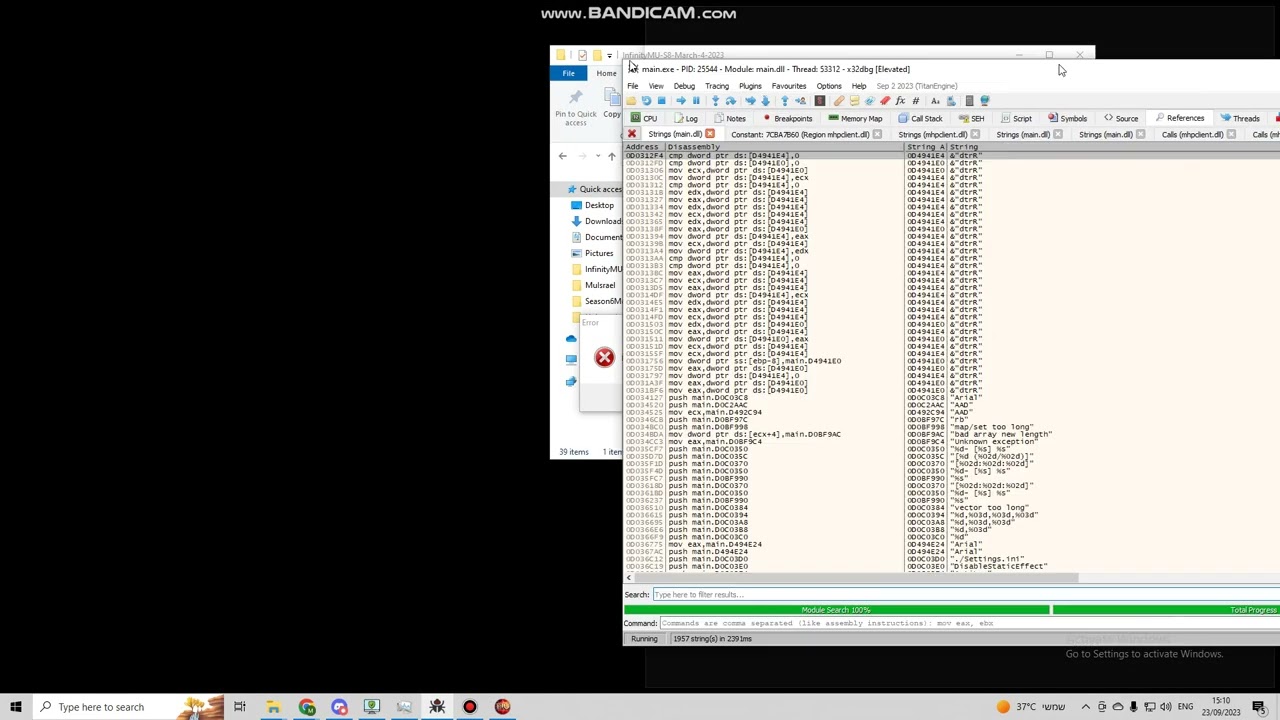Image resolution: width=1280 pixels, height=720 pixels.
Task: Click the globe toolbar icon in x32dbg
Action: (985, 100)
